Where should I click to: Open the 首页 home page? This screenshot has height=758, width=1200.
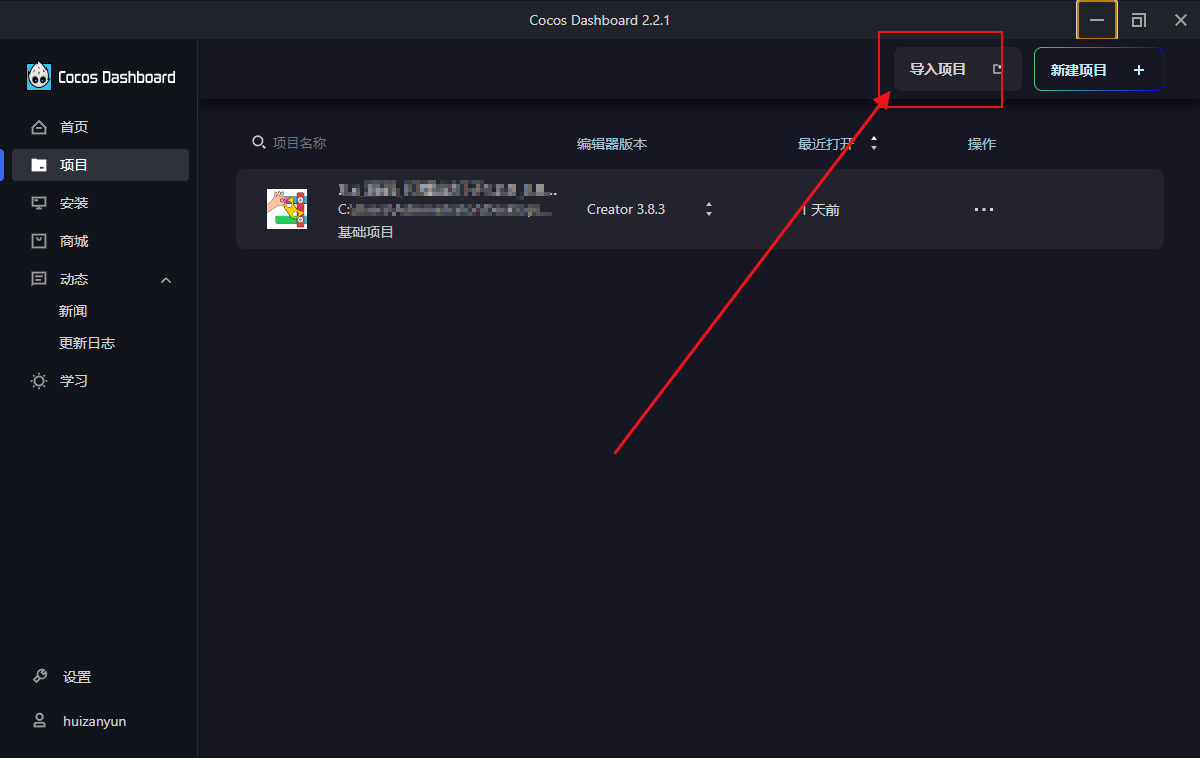point(73,127)
